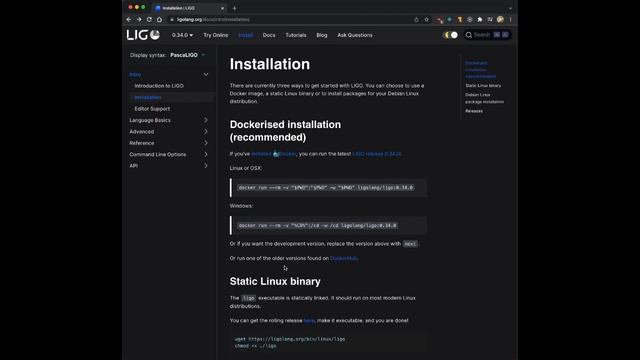Open the Blog nav item
The image size is (640, 360).
point(322,35)
